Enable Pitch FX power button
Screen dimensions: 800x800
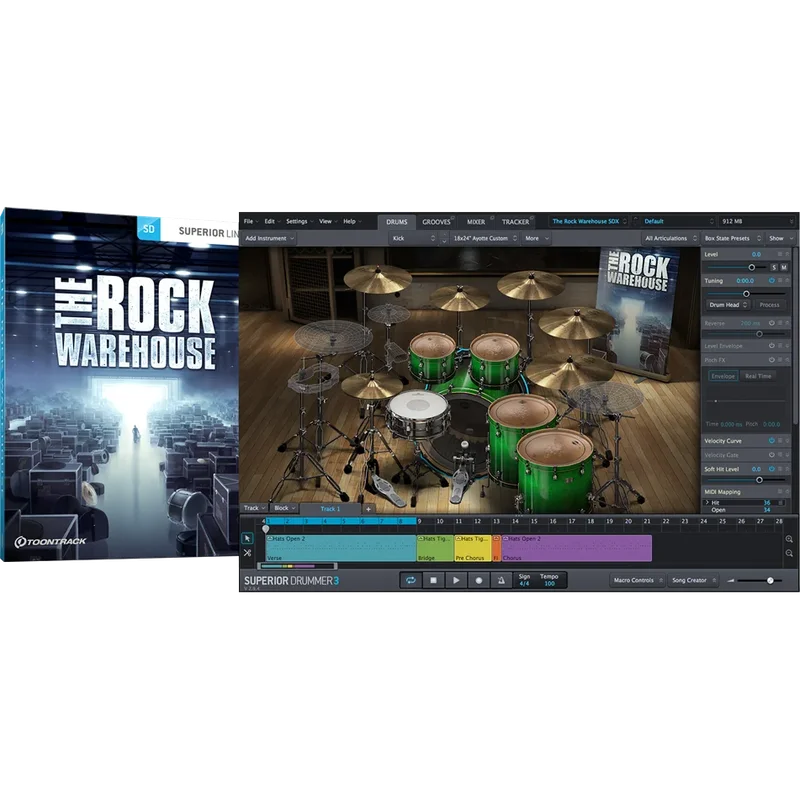pyautogui.click(x=771, y=360)
